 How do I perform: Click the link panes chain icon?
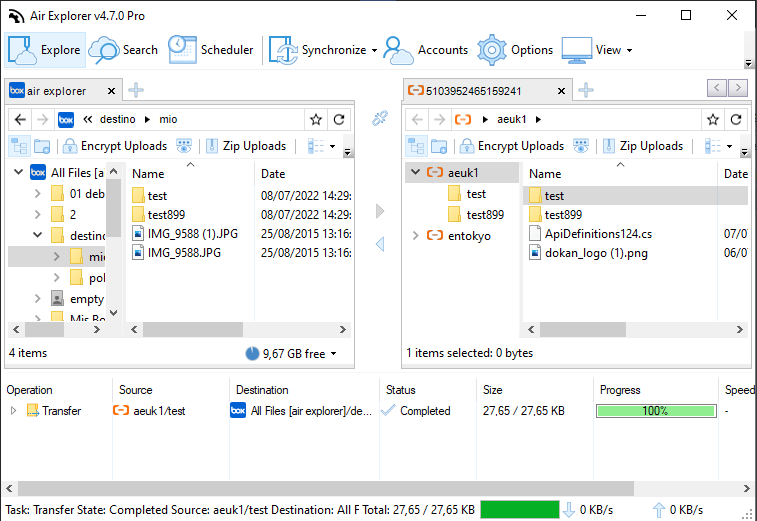[380, 118]
